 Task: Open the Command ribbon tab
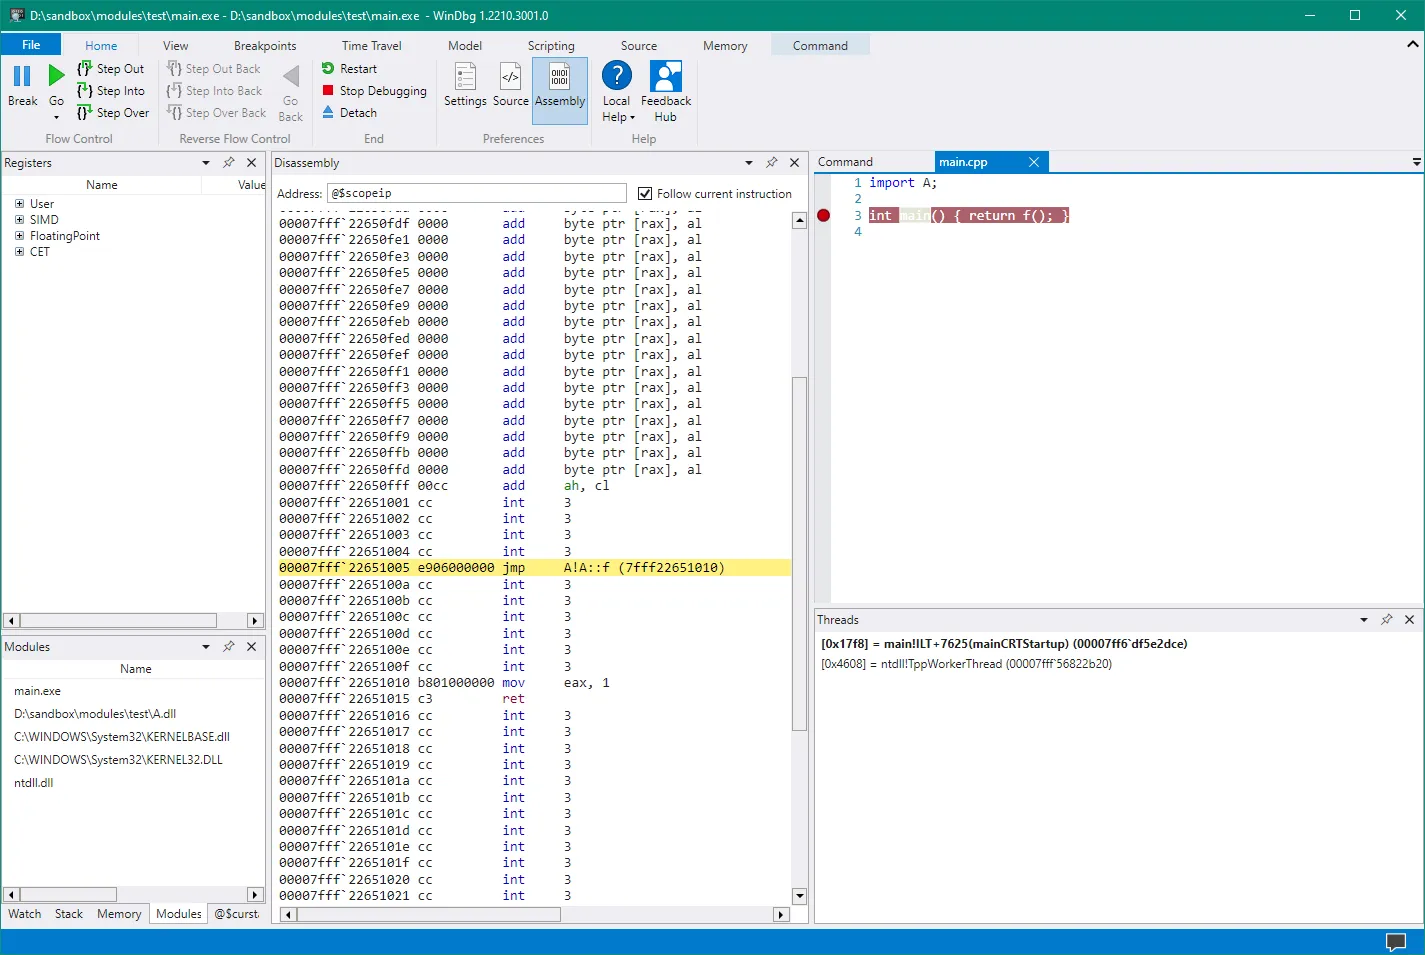[820, 46]
